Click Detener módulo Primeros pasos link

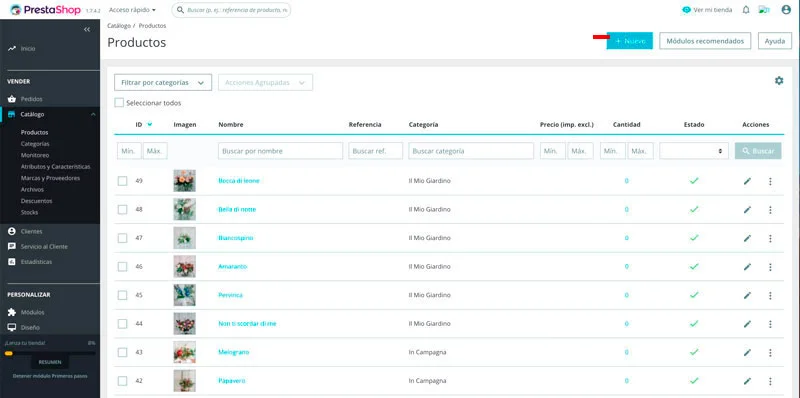tap(50, 376)
